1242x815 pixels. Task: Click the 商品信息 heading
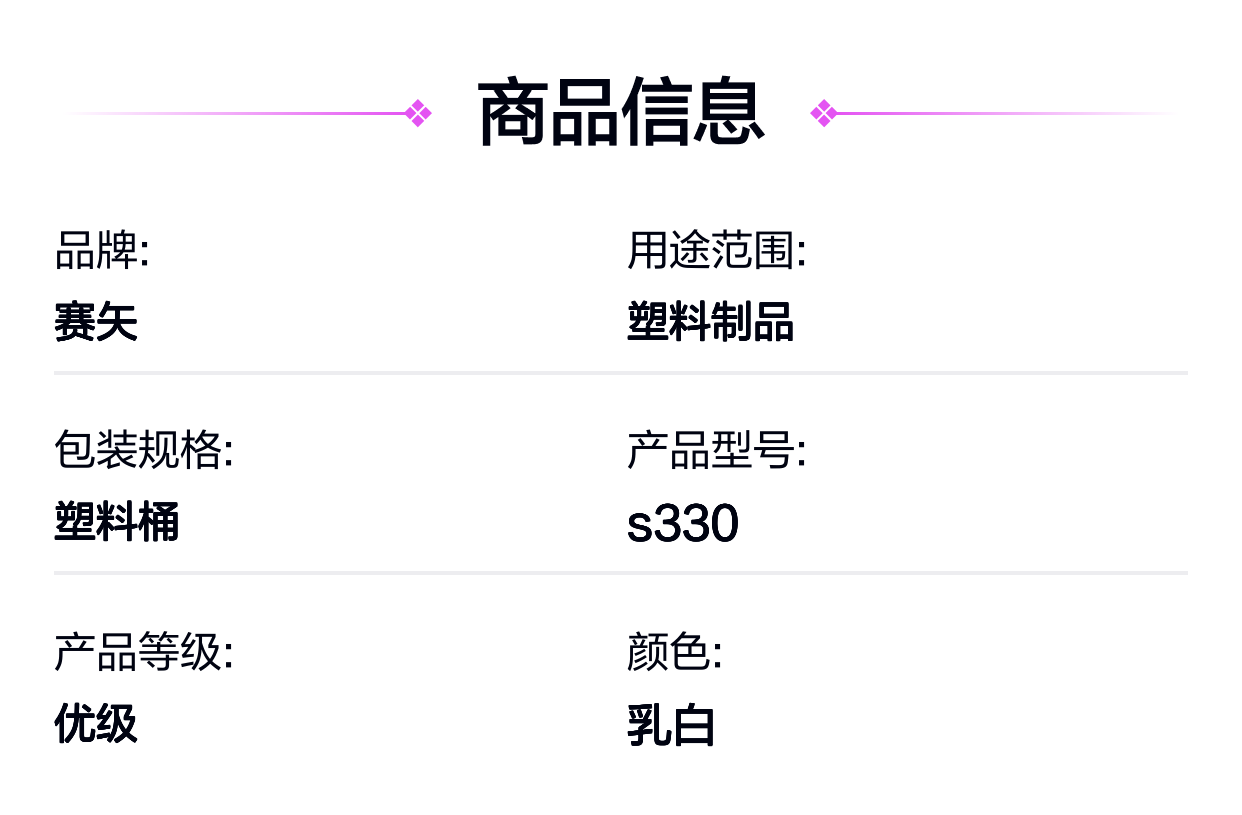(621, 113)
